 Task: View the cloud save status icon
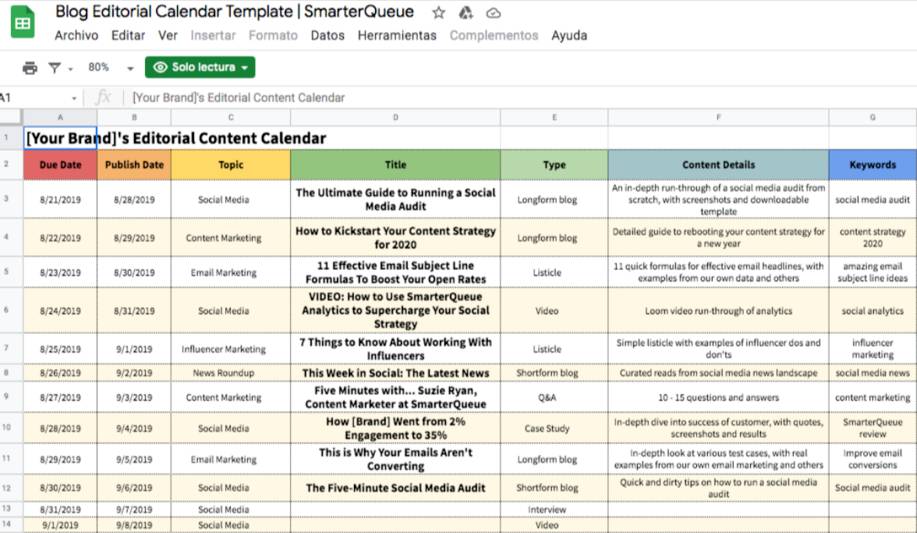coord(494,12)
